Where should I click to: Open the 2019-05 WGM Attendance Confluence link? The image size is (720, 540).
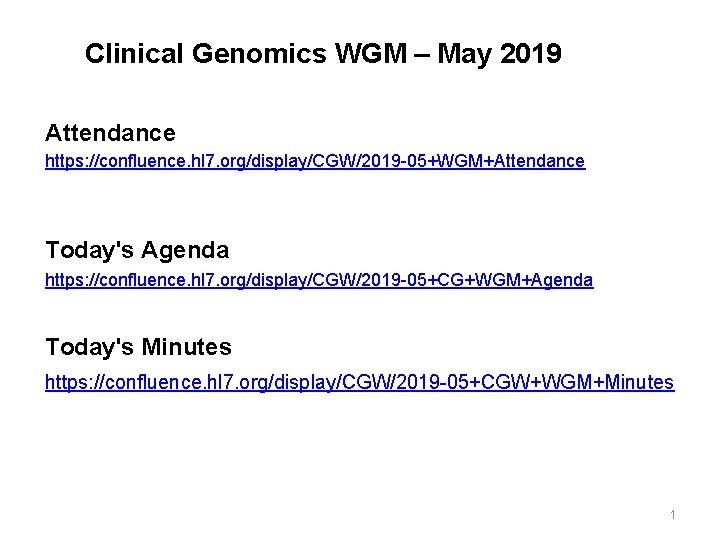tap(315, 161)
